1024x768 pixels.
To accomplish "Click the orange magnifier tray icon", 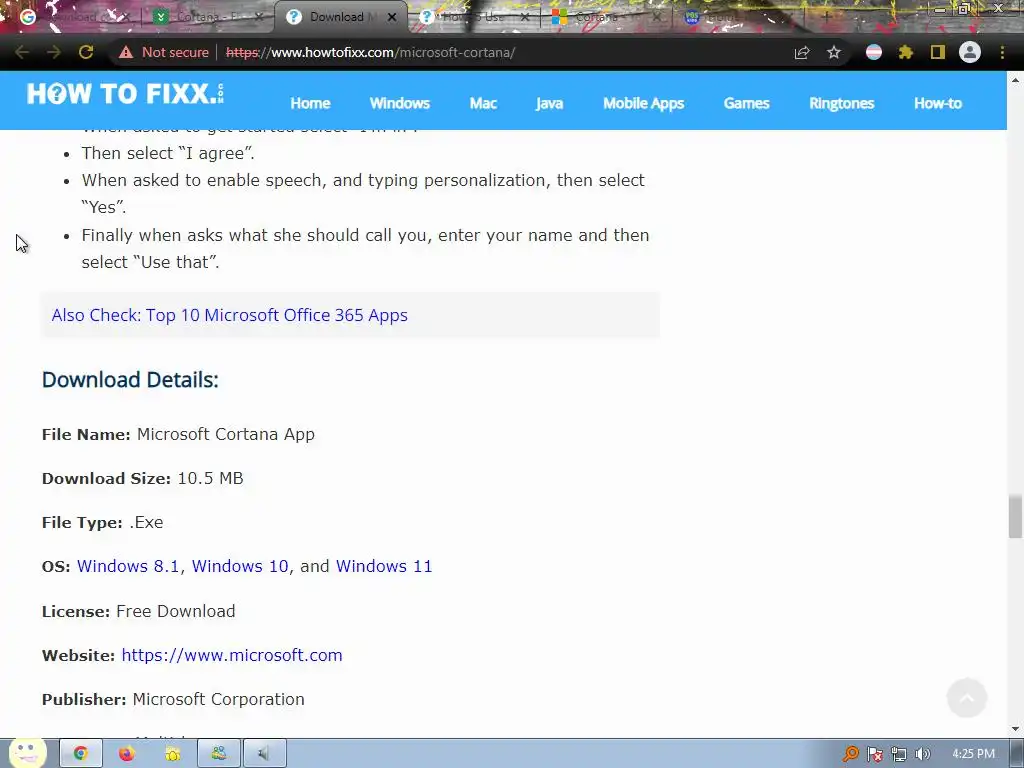I will pos(850,754).
